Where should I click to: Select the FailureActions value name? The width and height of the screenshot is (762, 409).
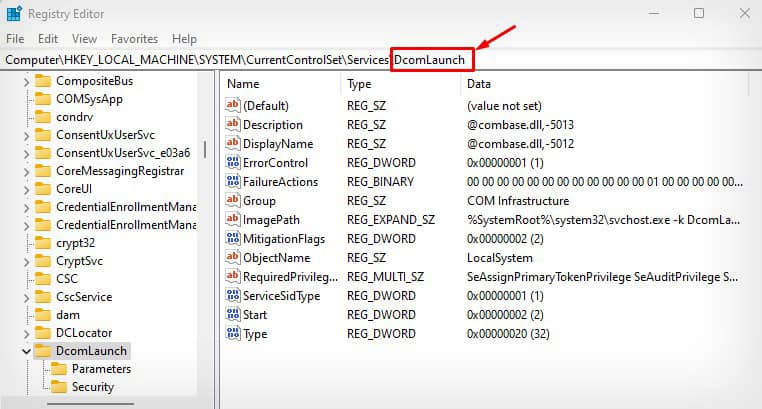click(280, 182)
